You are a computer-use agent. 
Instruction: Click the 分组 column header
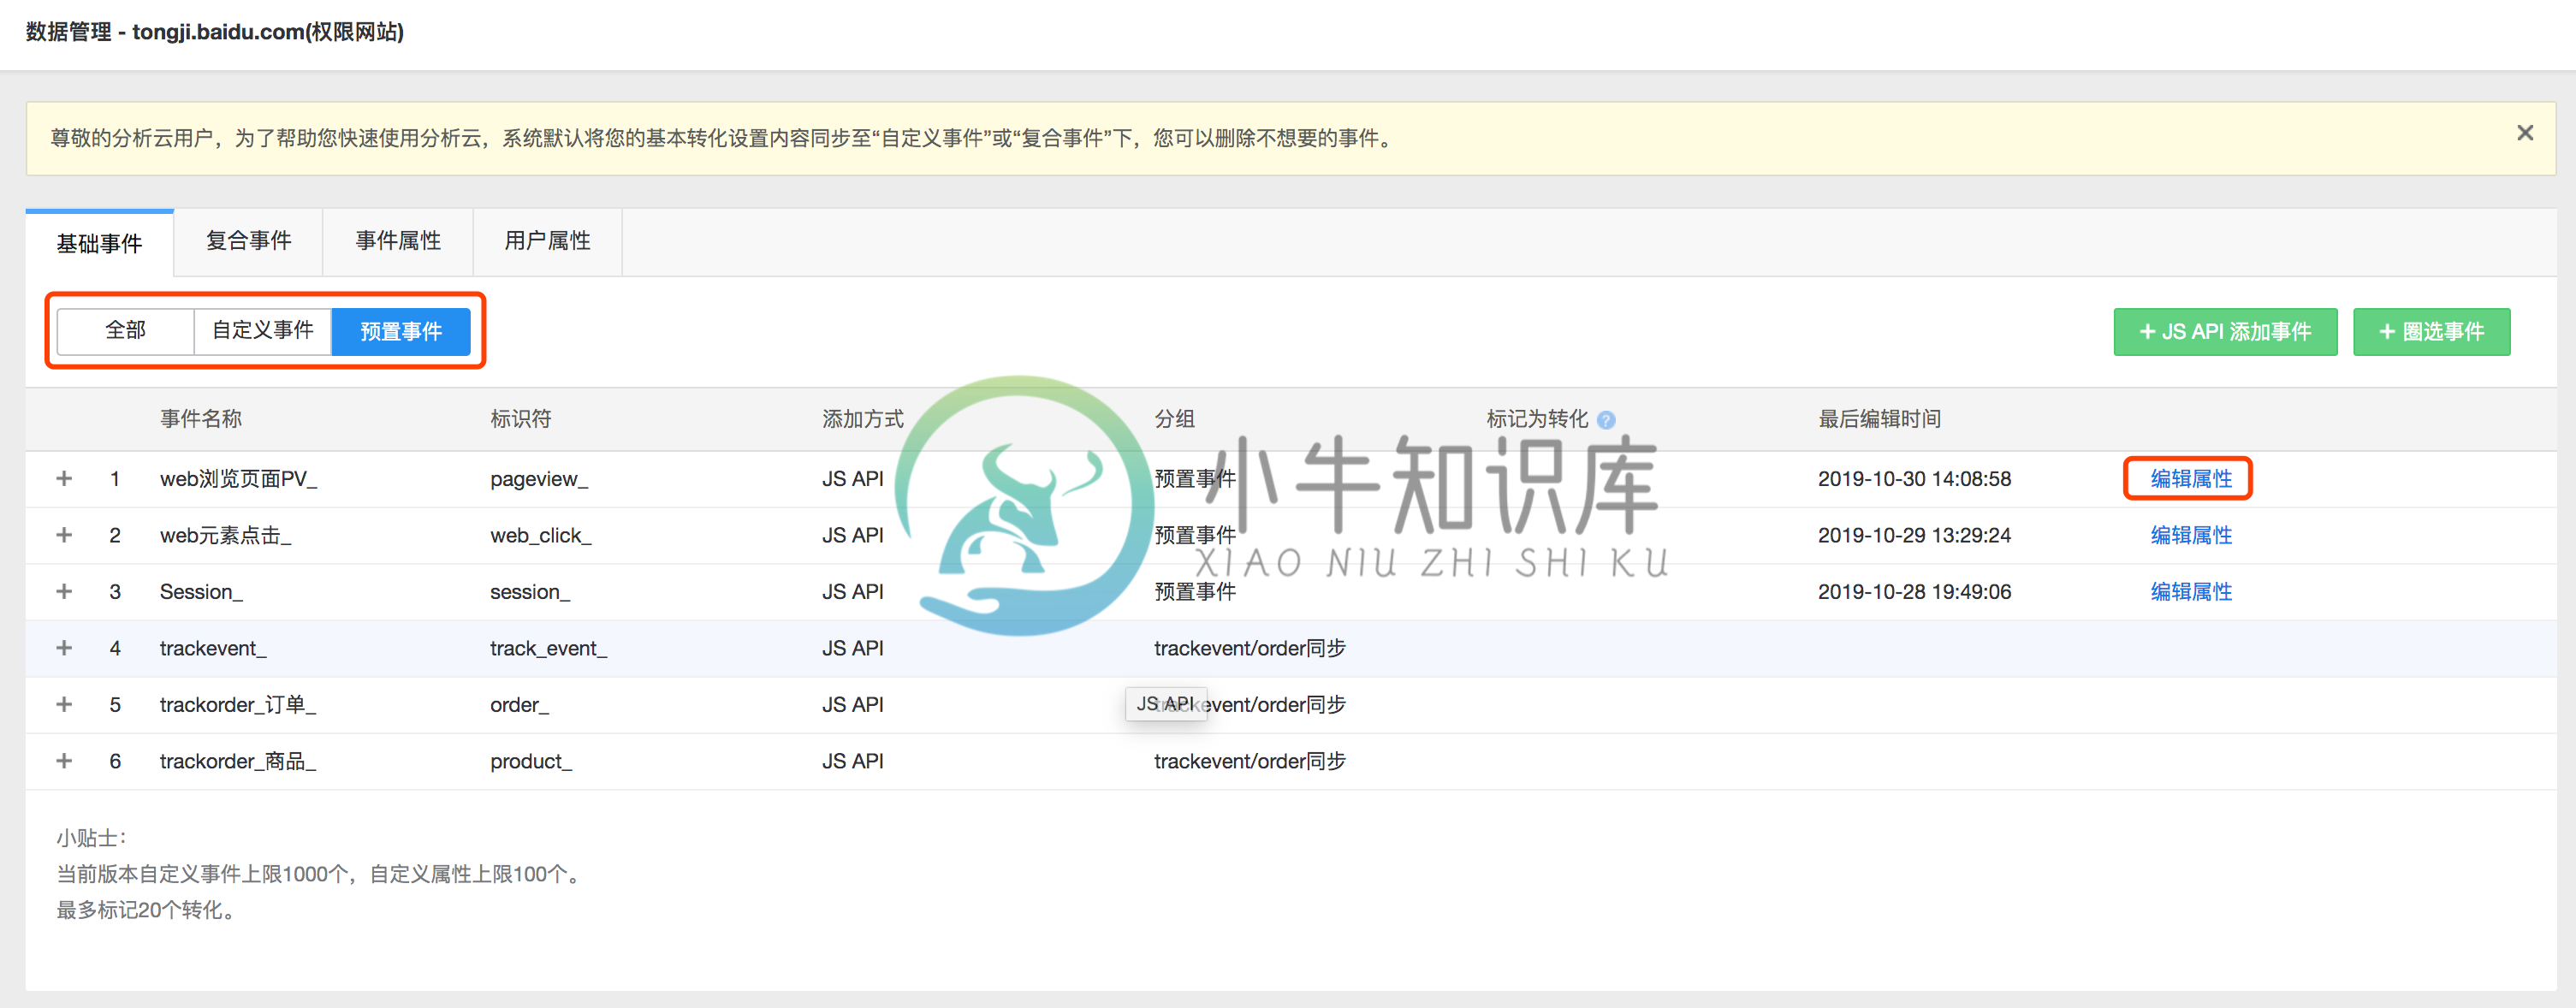click(1174, 419)
